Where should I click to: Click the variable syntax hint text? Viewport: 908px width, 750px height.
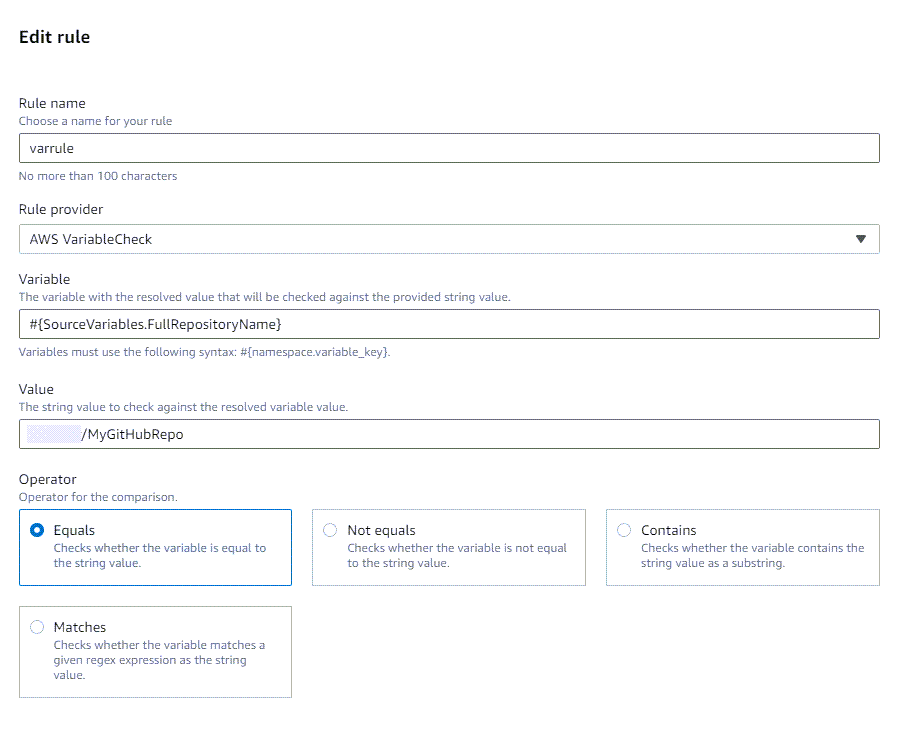(204, 352)
